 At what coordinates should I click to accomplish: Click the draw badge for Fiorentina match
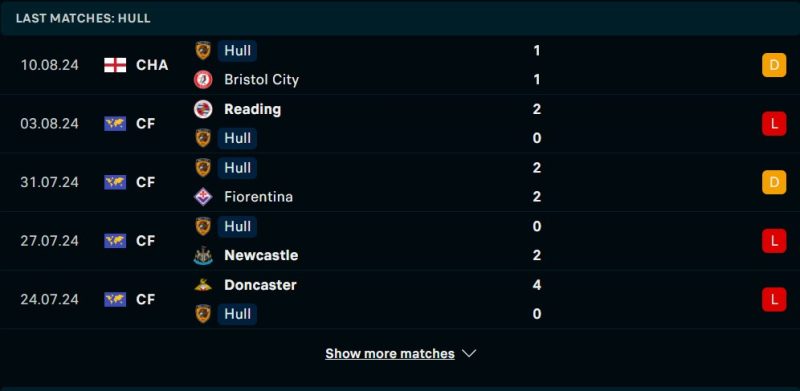coord(774,182)
